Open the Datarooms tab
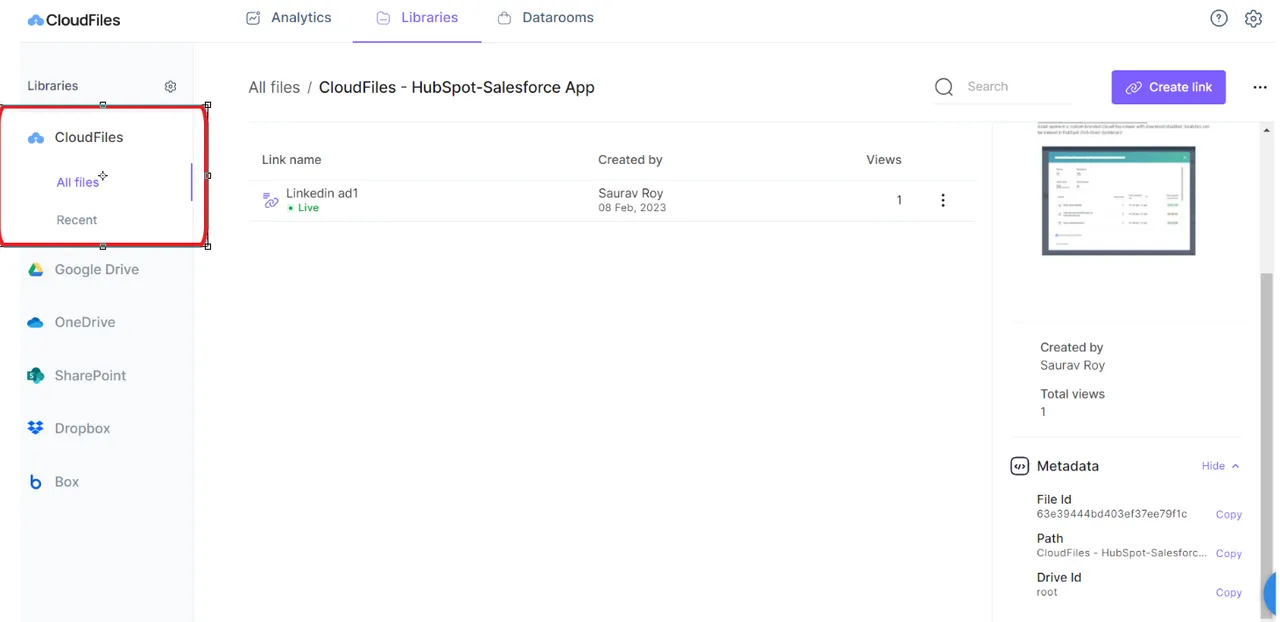 point(545,17)
